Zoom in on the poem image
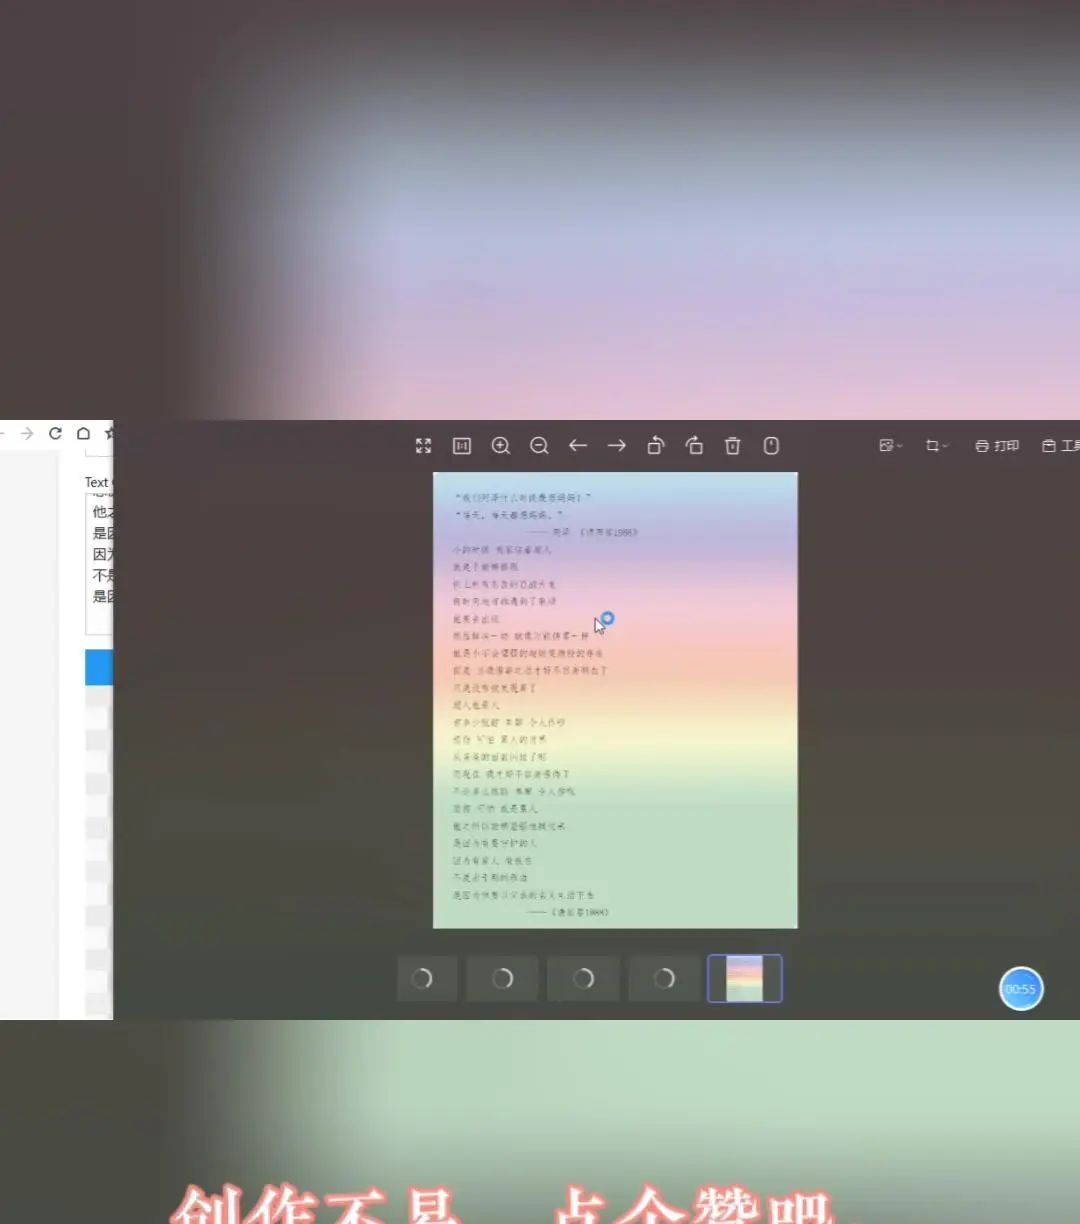The width and height of the screenshot is (1080, 1224). tap(500, 446)
